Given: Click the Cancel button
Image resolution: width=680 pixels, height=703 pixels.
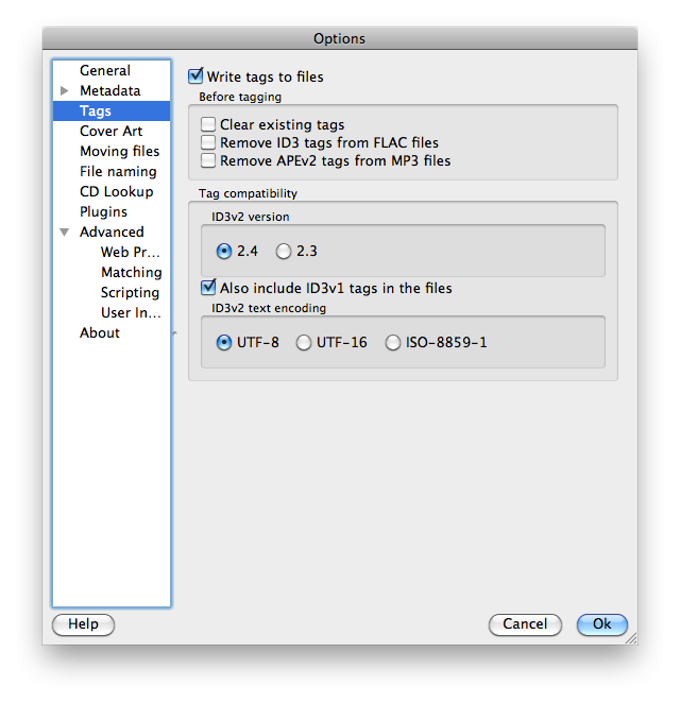Looking at the screenshot, I should pos(525,625).
